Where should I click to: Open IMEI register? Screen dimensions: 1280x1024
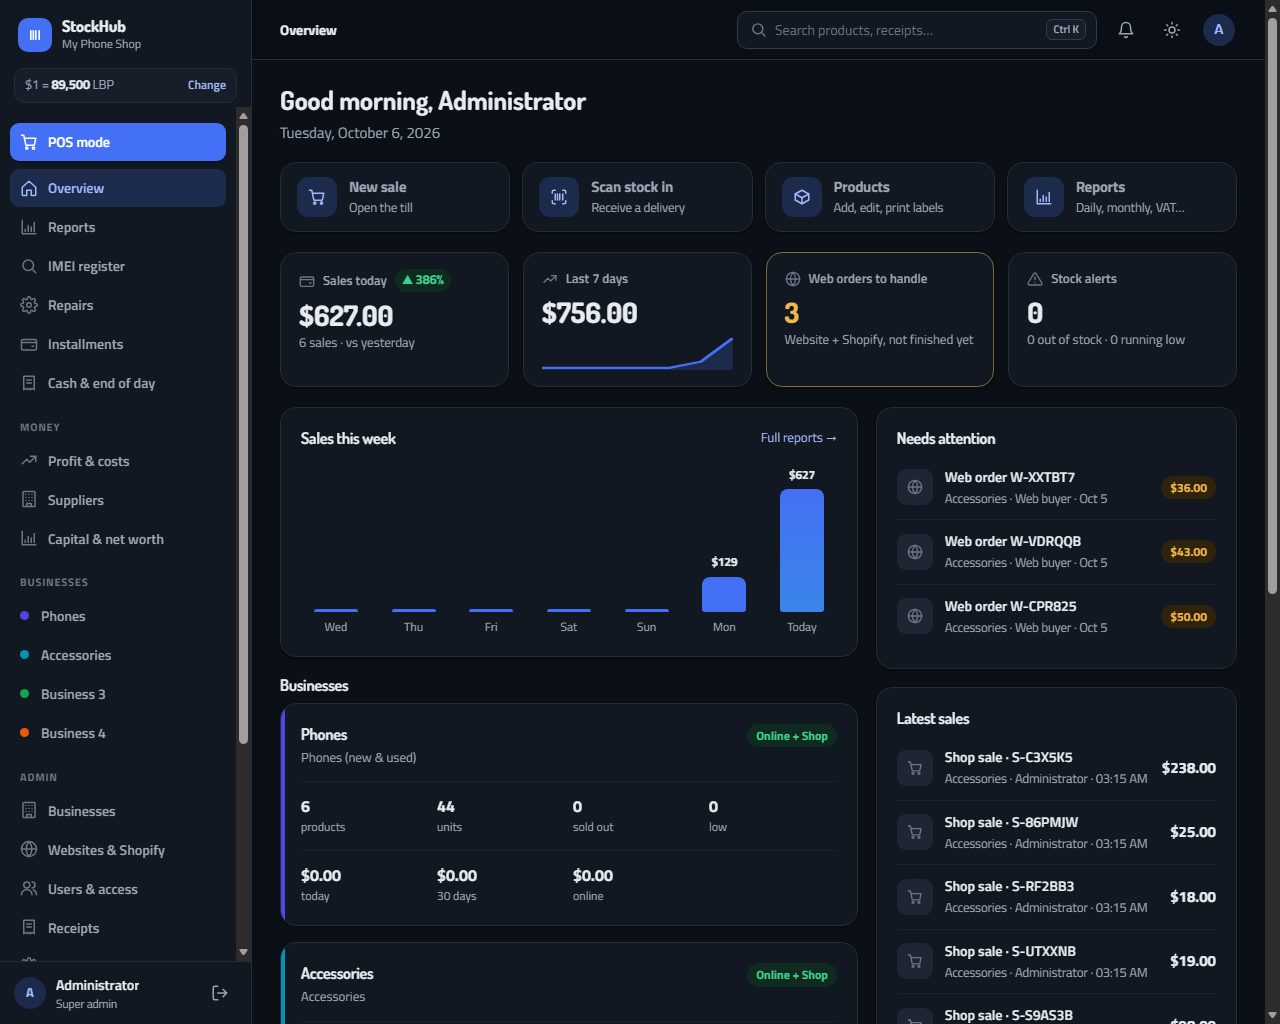118,266
